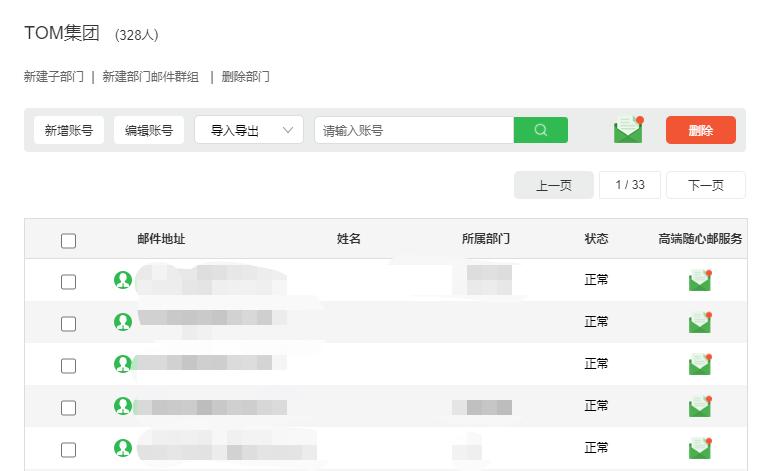Click the 新增账号 button
Viewport: 781px width, 471px height.
69,130
